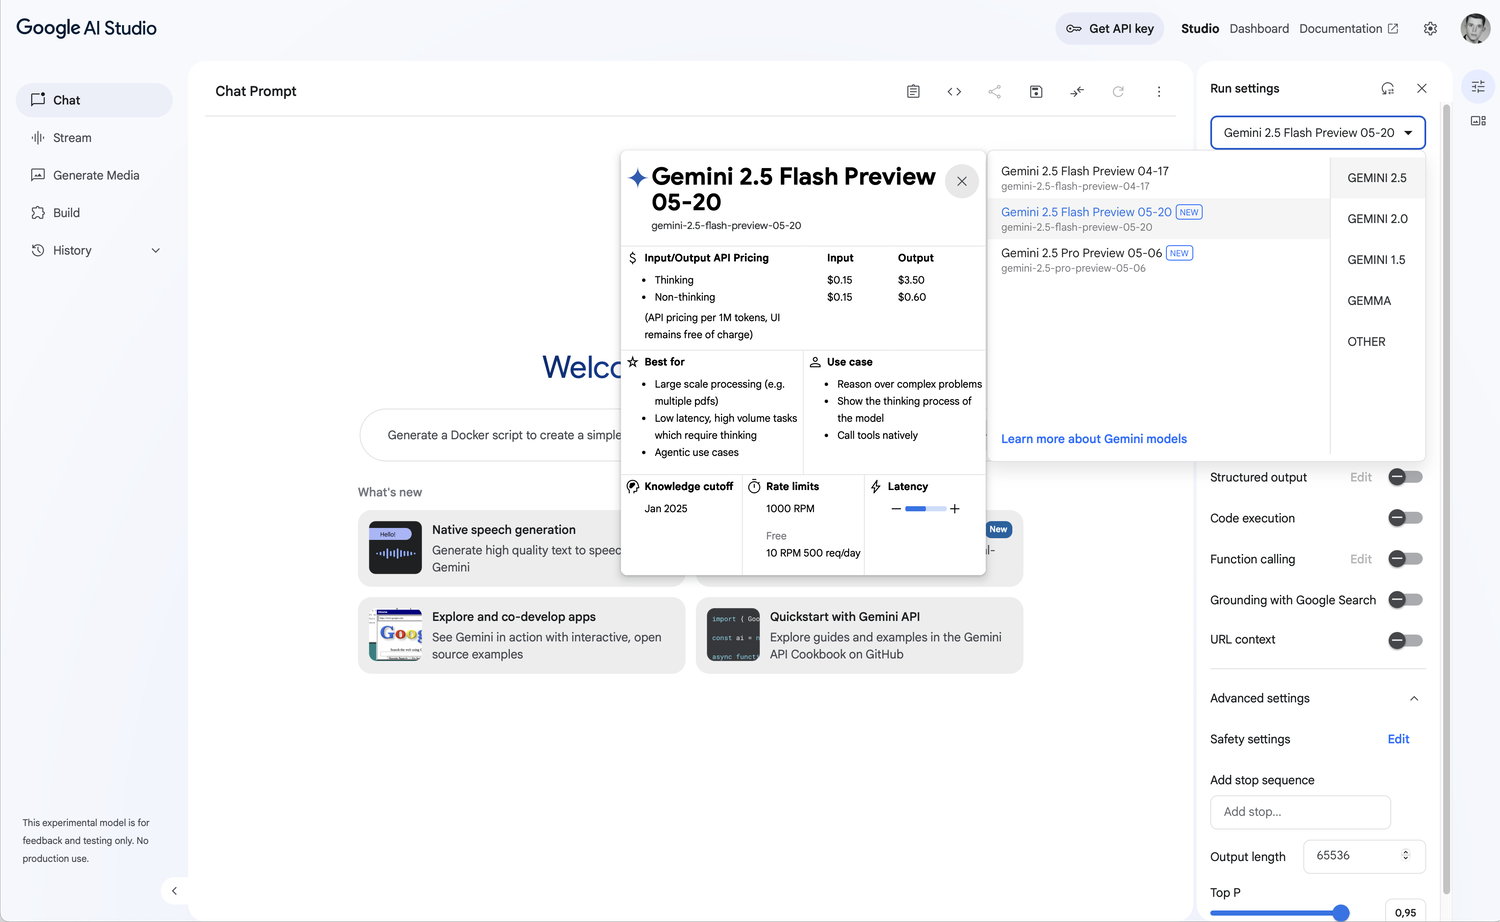This screenshot has height=922, width=1500.
Task: Click the Run settings panel scrollbar
Action: [1446, 498]
